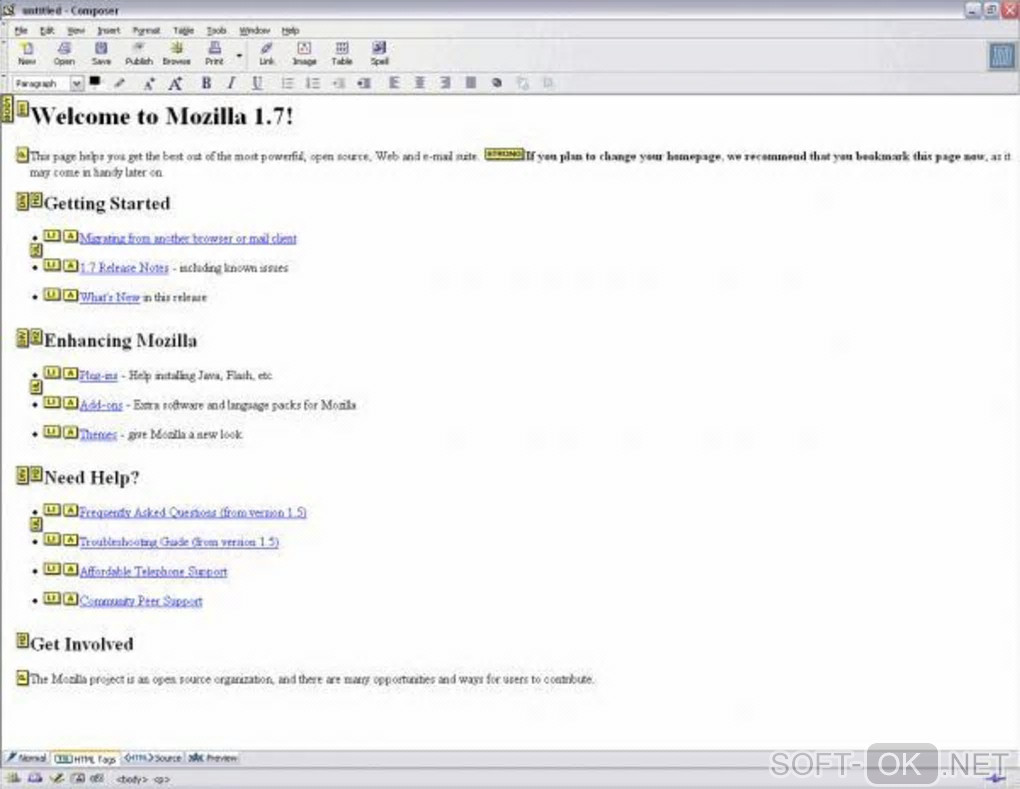Open the Paragraph format dropdown
The height and width of the screenshot is (789, 1020).
coord(48,83)
